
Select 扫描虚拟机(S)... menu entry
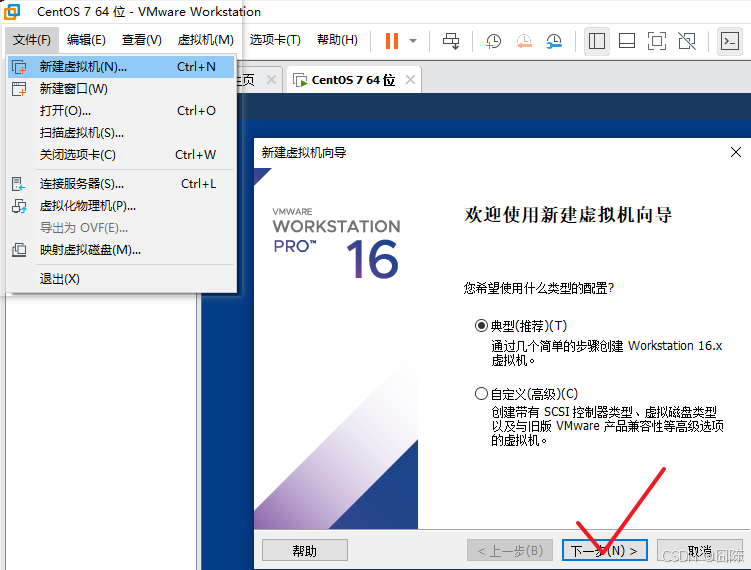coord(121,133)
